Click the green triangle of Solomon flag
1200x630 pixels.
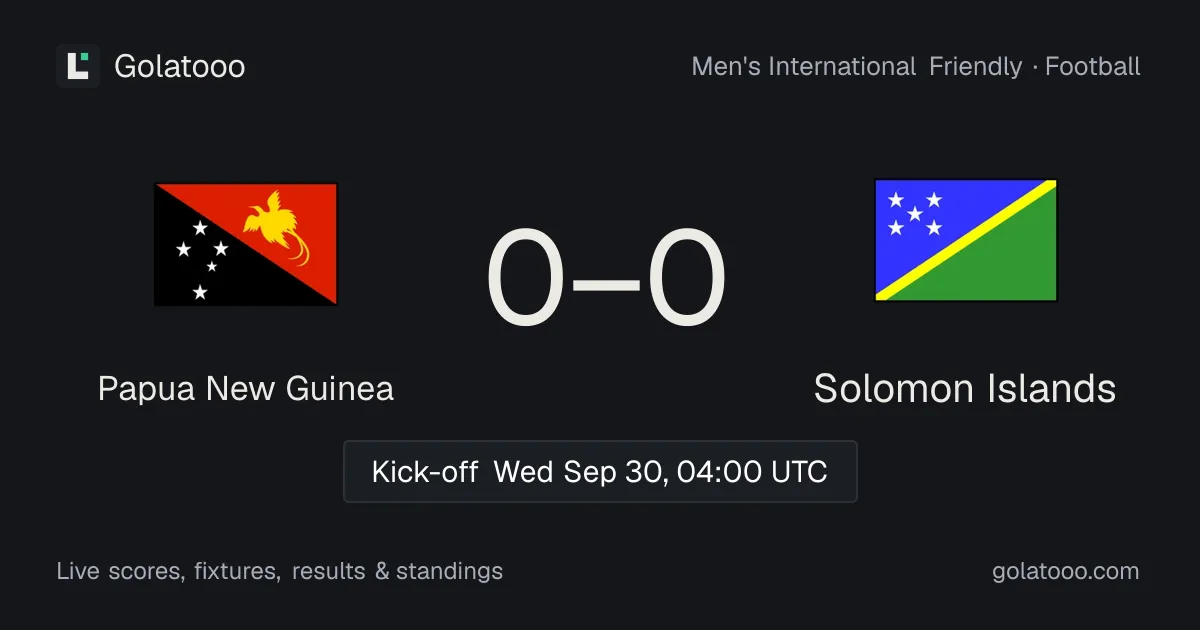1000,262
